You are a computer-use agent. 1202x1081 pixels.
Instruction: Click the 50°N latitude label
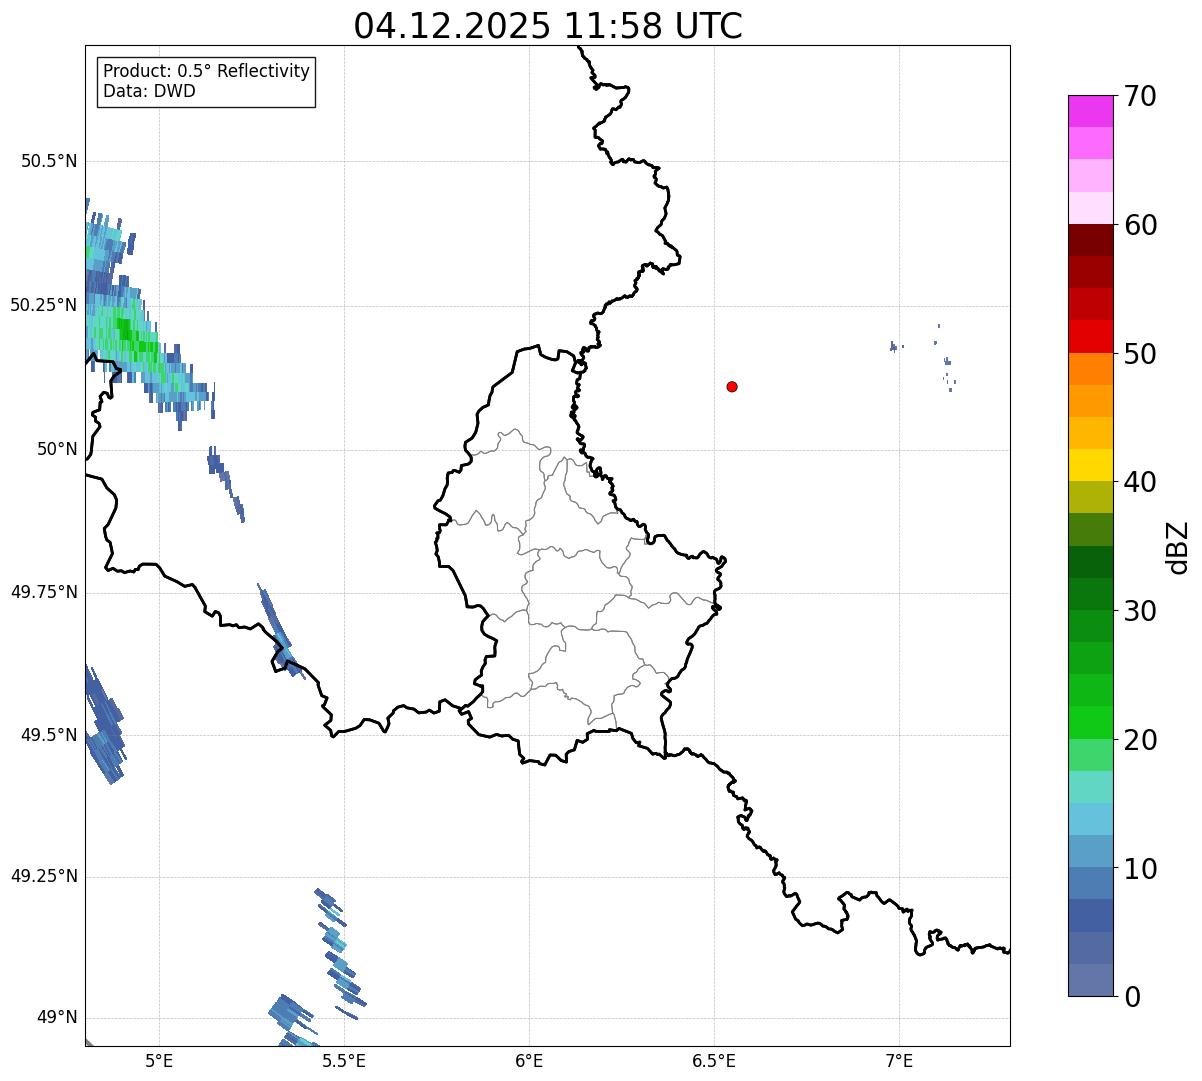[57, 449]
